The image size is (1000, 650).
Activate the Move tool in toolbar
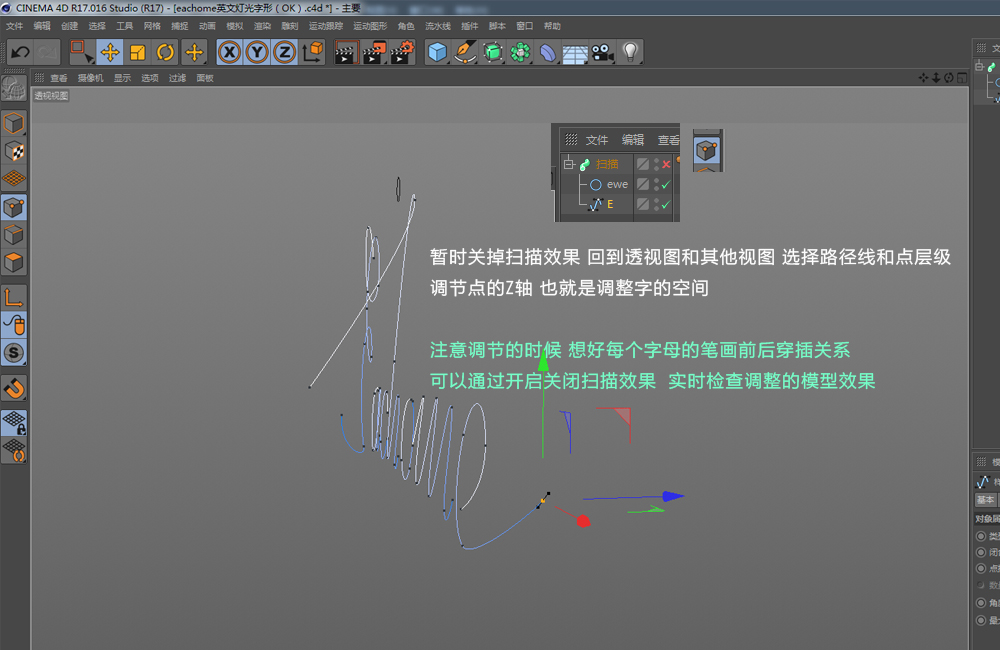[110, 52]
